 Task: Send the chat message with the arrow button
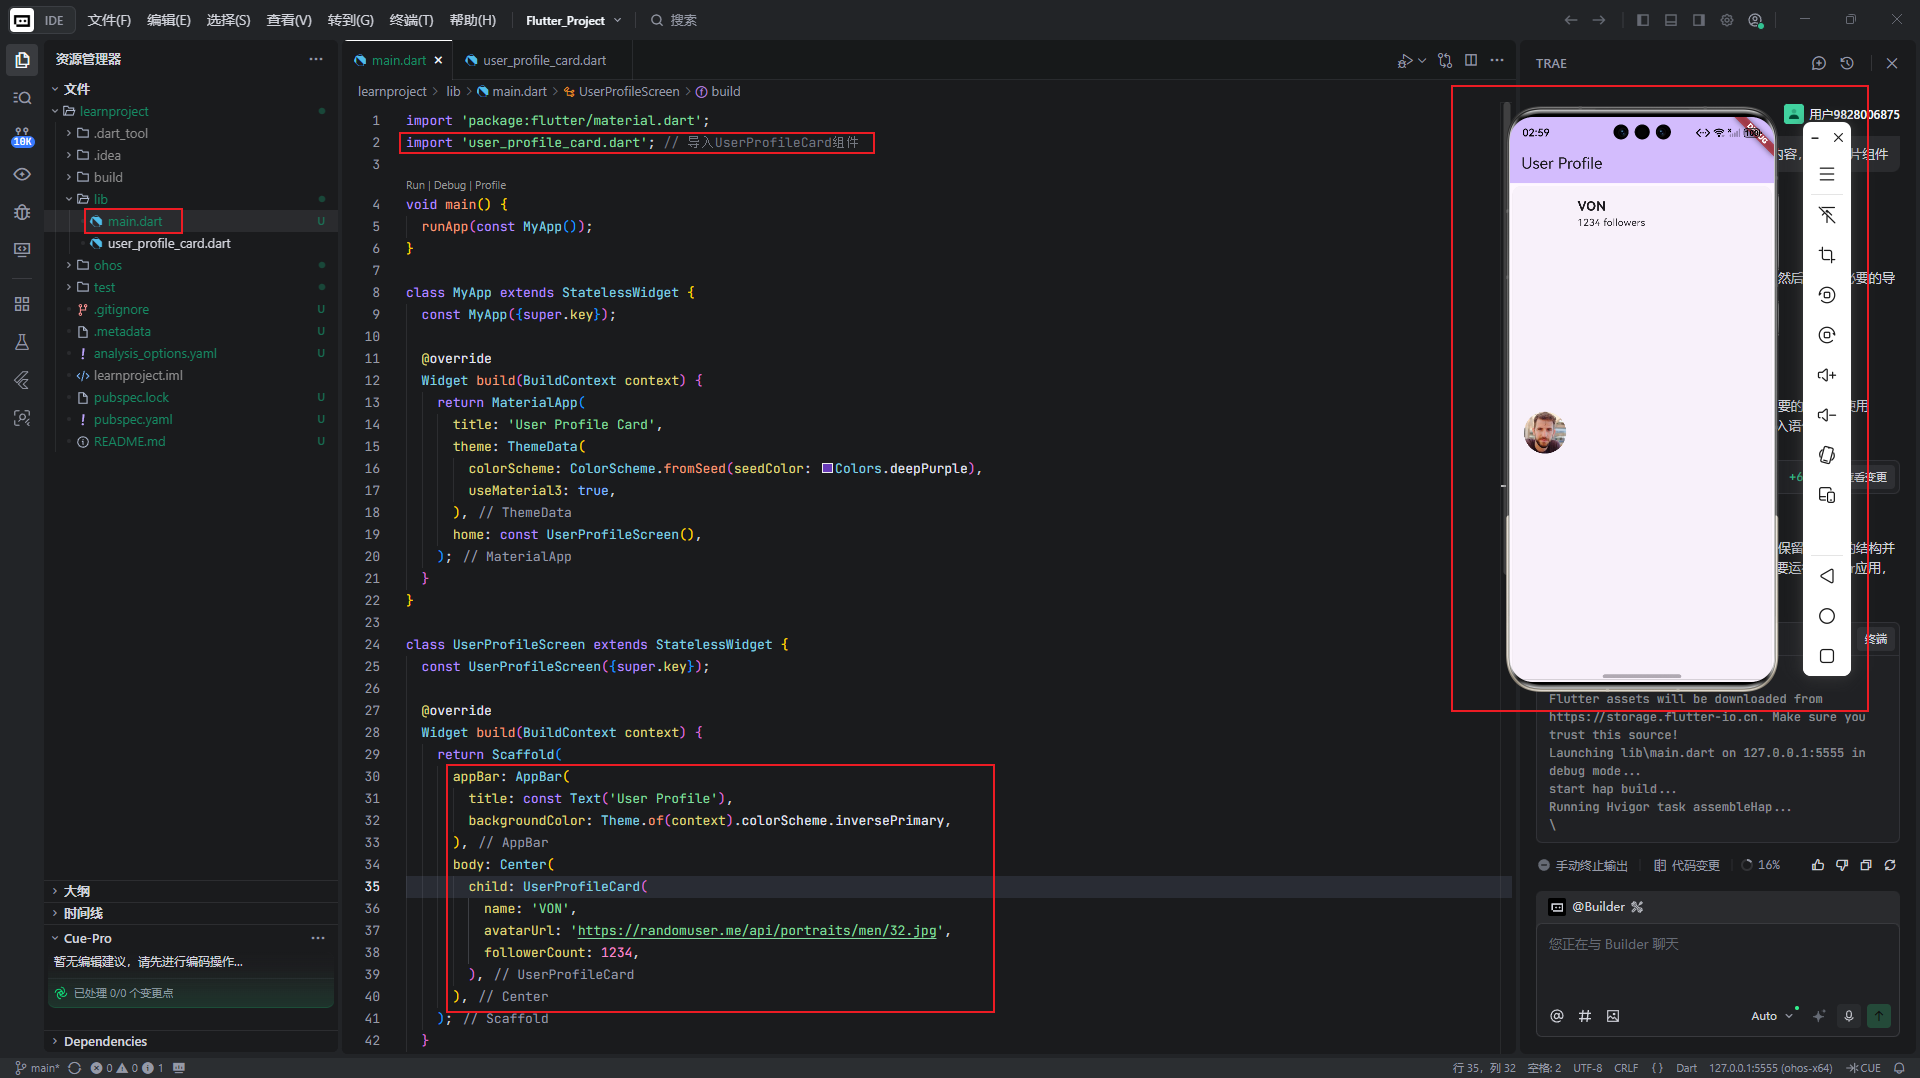coord(1879,1016)
